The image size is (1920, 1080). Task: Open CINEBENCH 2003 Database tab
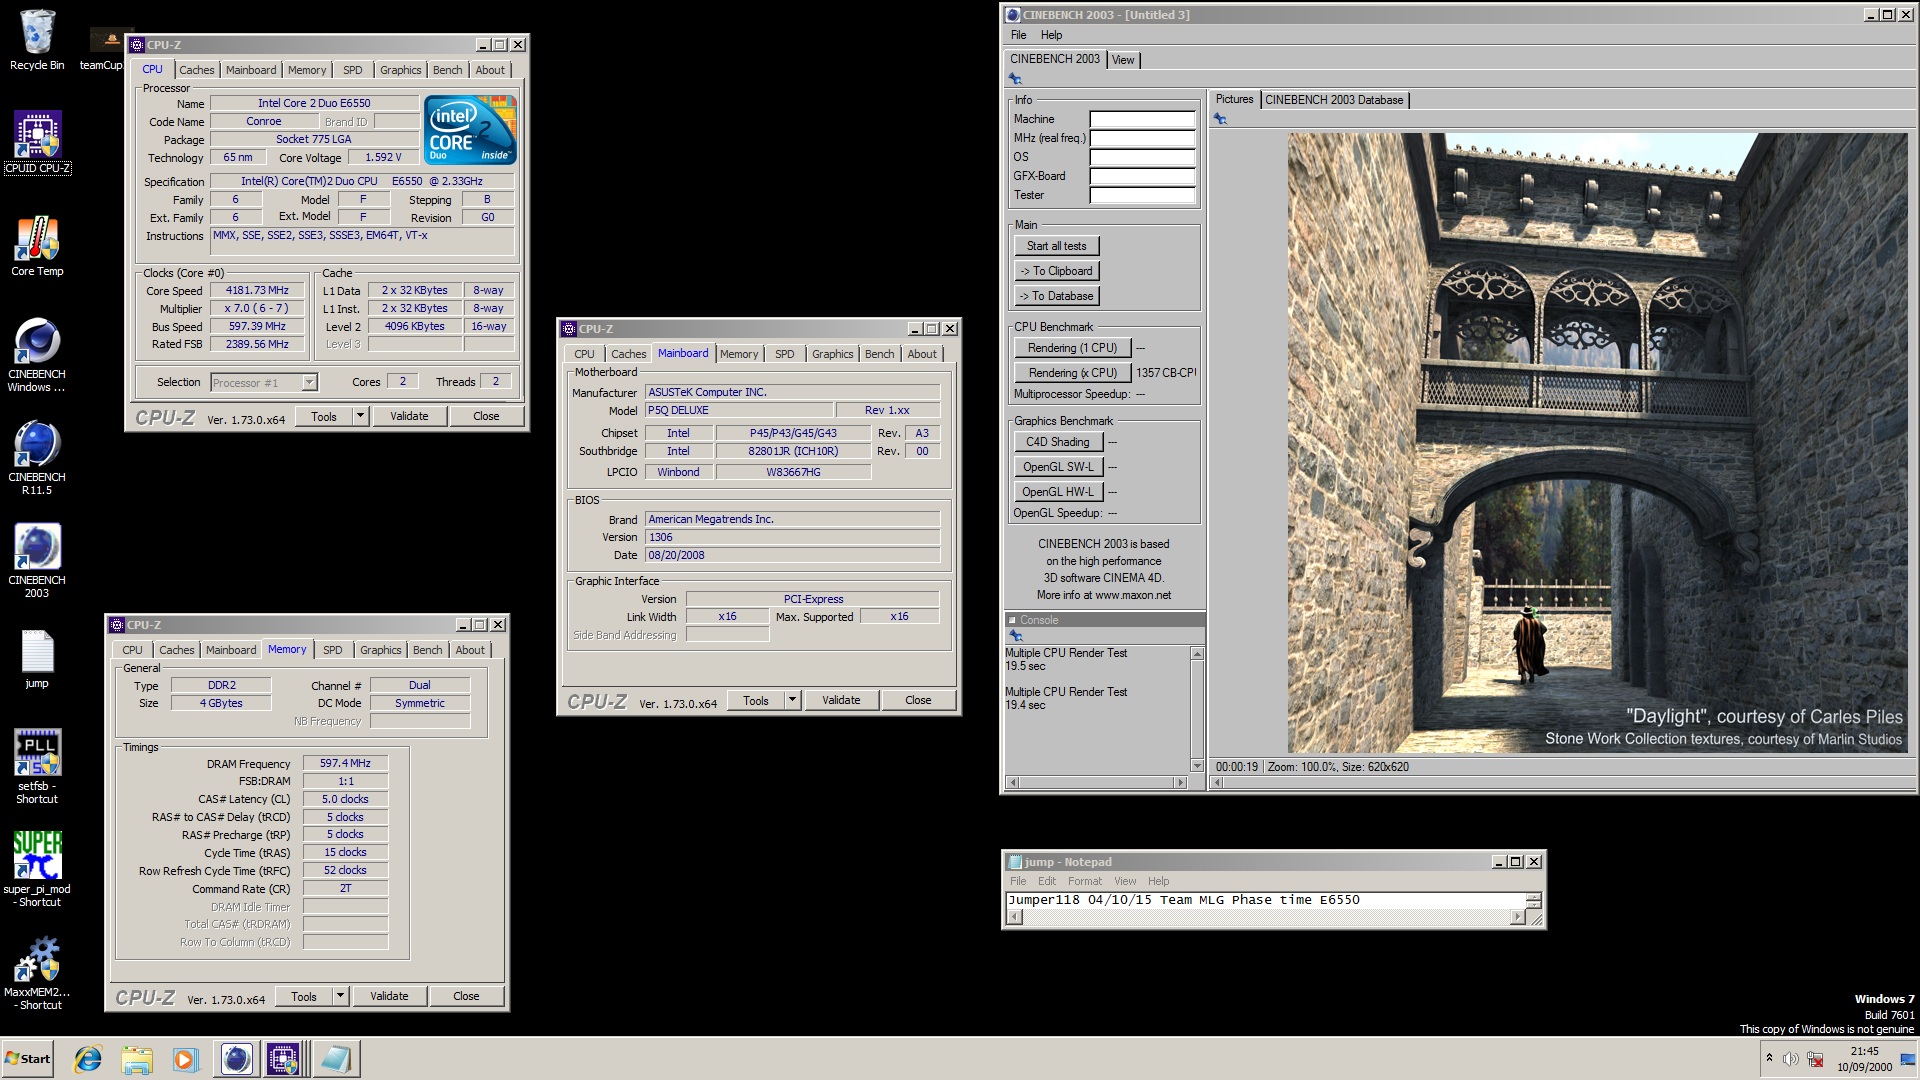(x=1334, y=100)
